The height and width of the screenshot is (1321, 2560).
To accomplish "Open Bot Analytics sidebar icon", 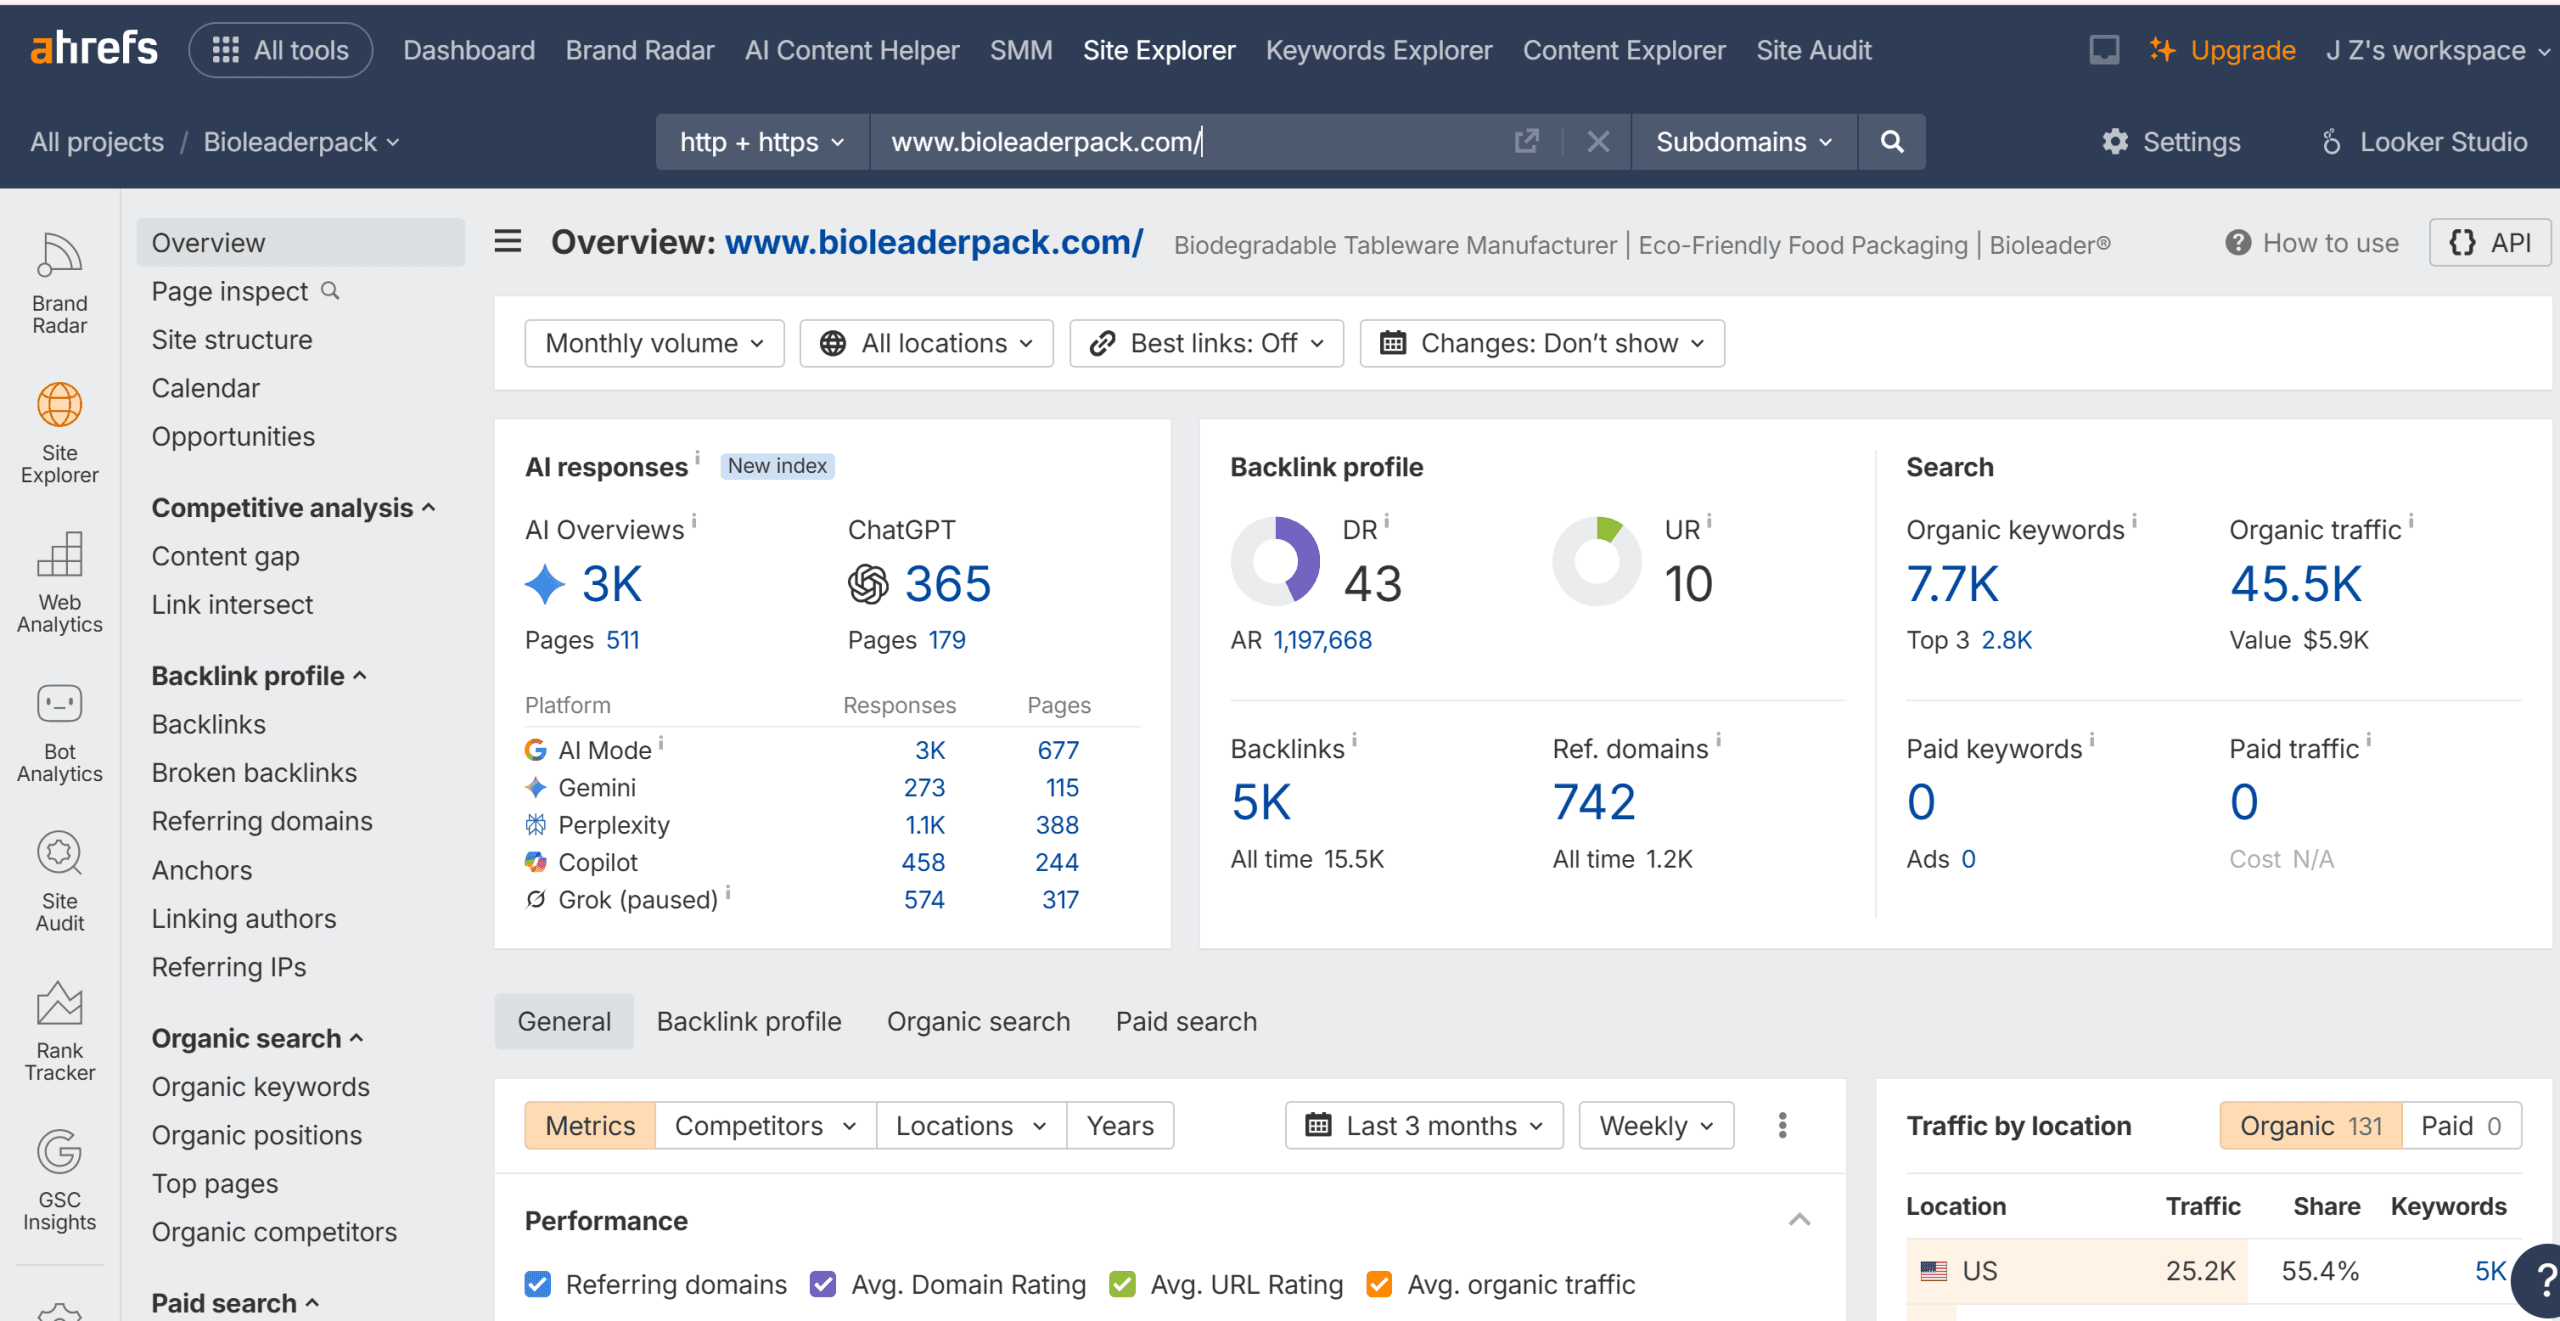I will tap(59, 732).
